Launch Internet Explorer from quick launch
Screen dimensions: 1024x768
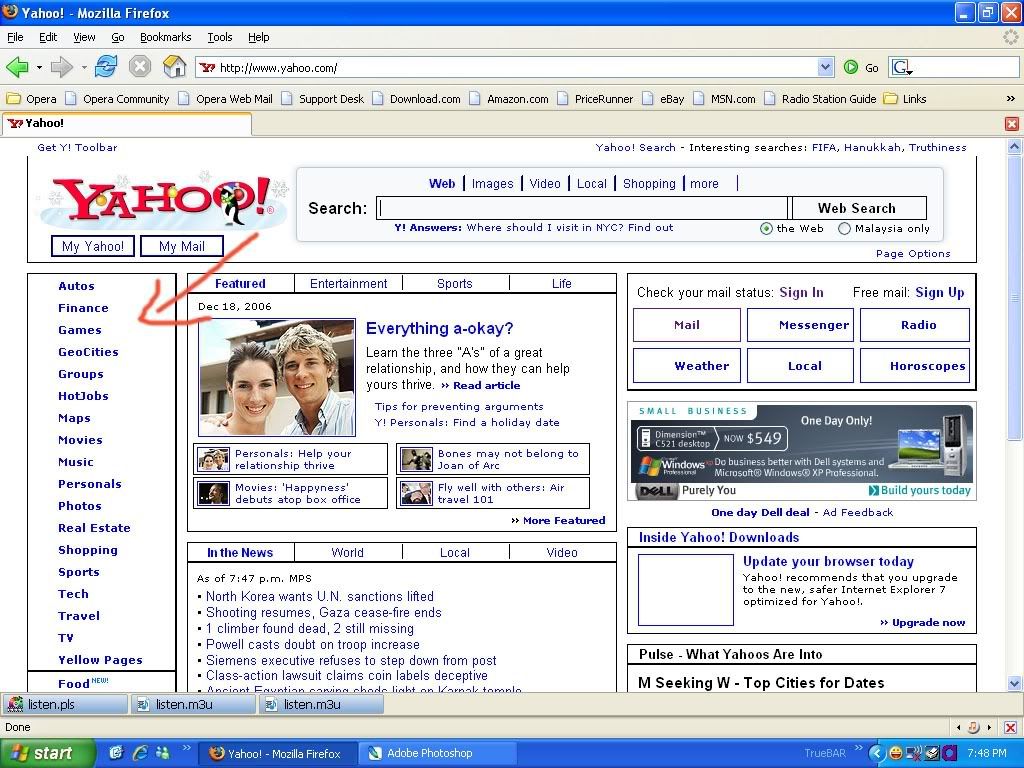[140, 753]
